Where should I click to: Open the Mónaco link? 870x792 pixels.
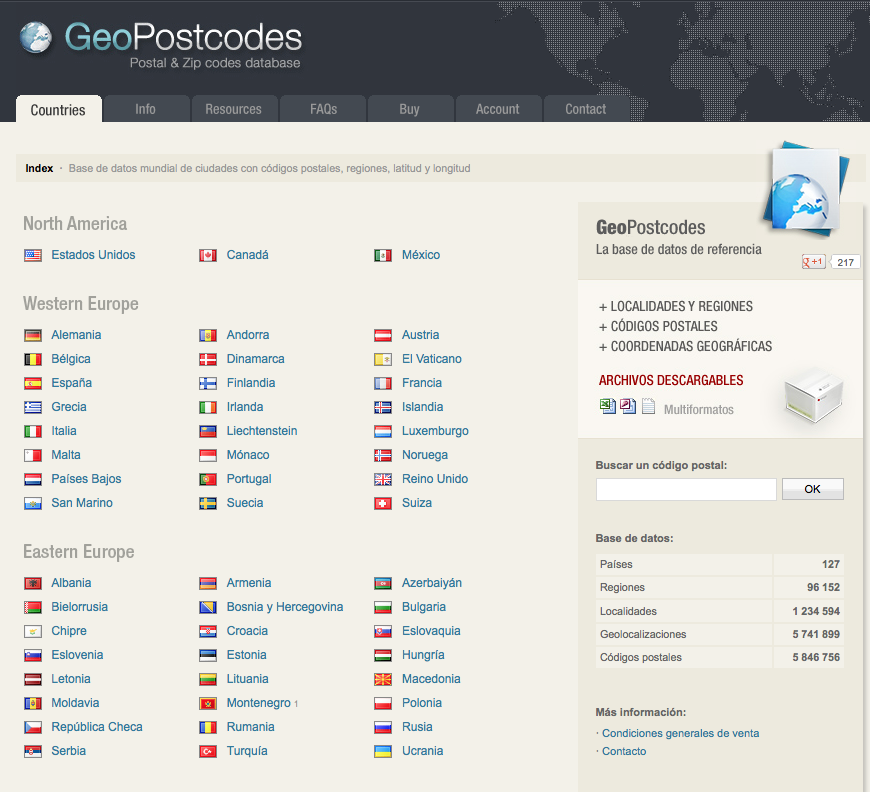247,455
